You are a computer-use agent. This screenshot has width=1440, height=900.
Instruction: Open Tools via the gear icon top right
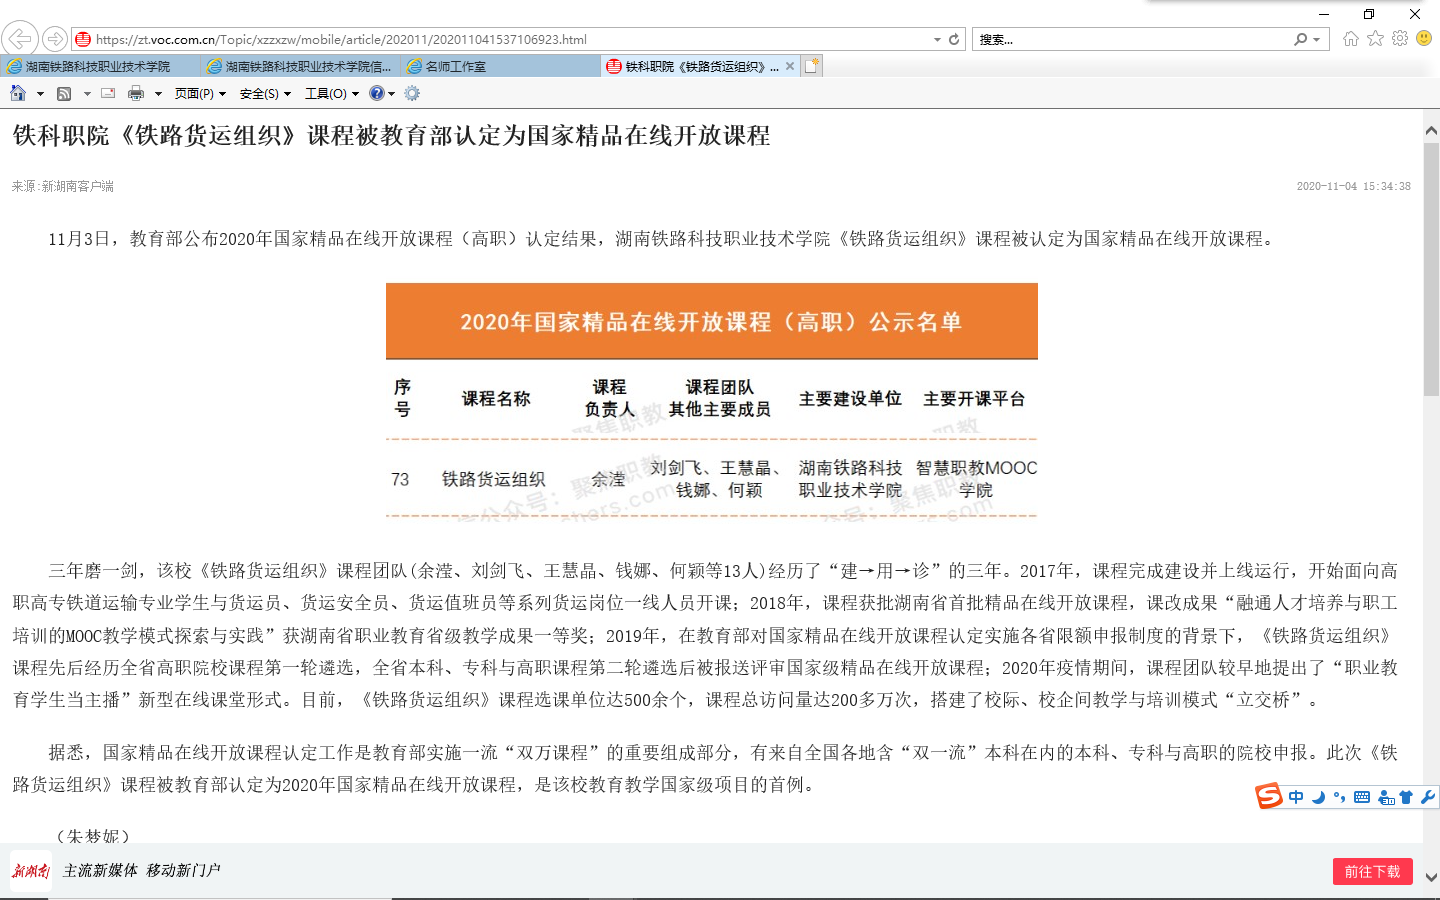(x=1400, y=38)
